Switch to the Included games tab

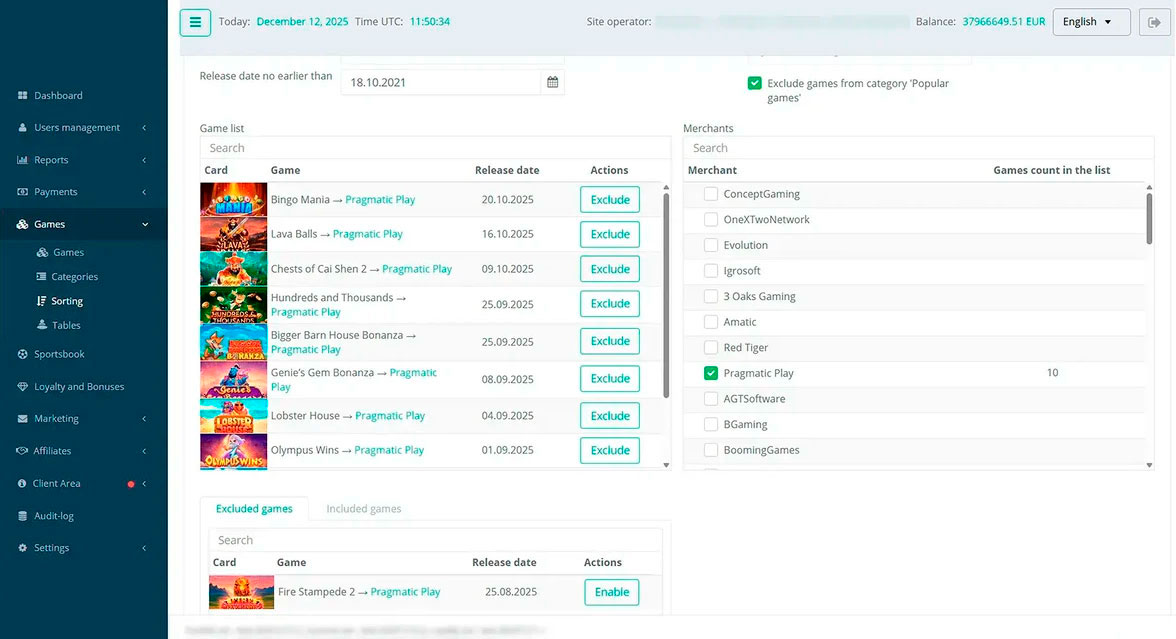click(x=364, y=508)
